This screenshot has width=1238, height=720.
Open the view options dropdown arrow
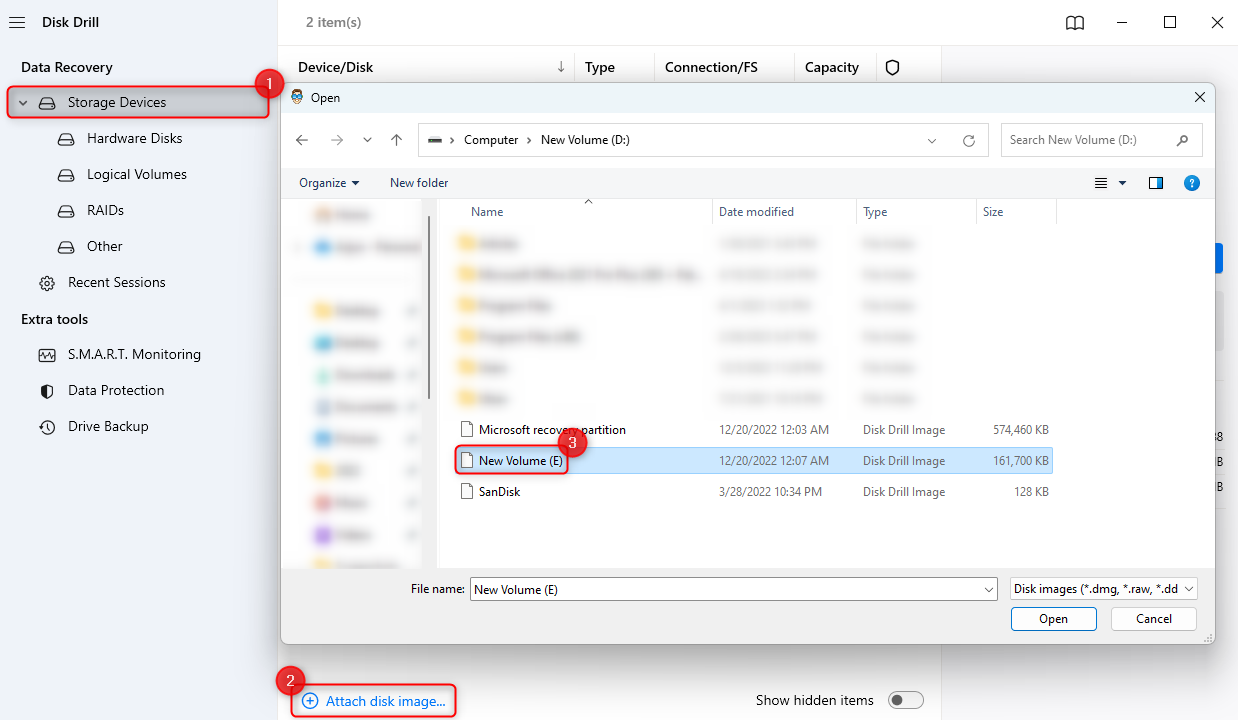1122,183
